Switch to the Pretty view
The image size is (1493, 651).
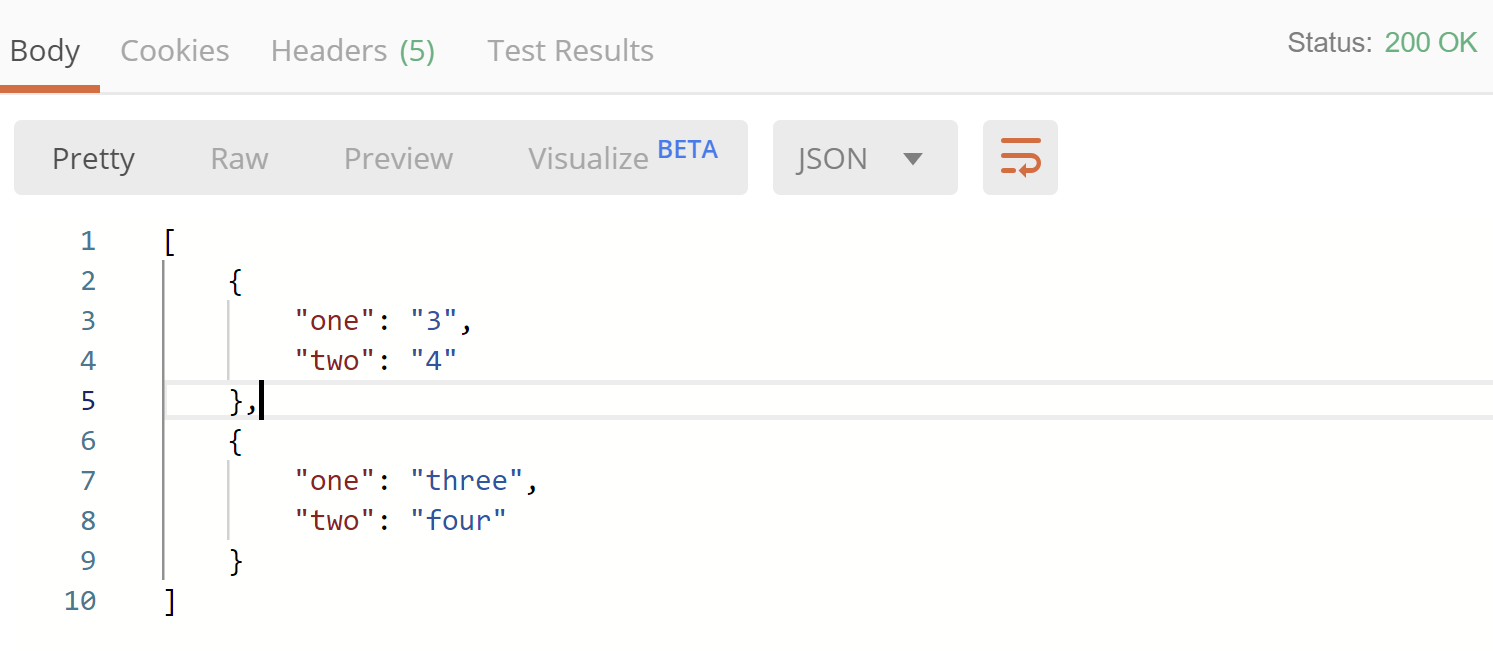point(92,157)
